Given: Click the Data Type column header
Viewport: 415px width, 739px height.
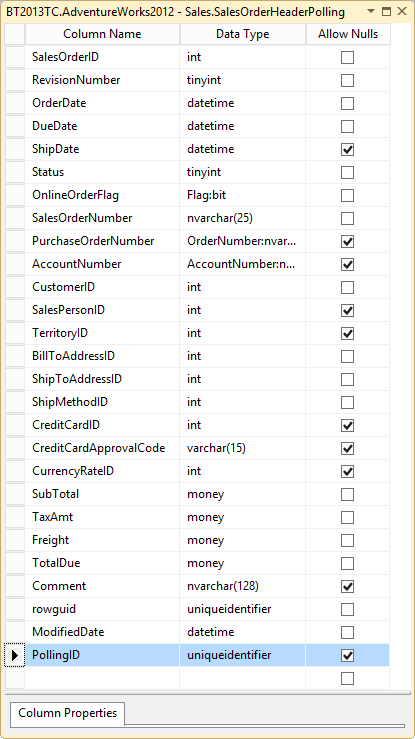Looking at the screenshot, I should click(x=243, y=34).
